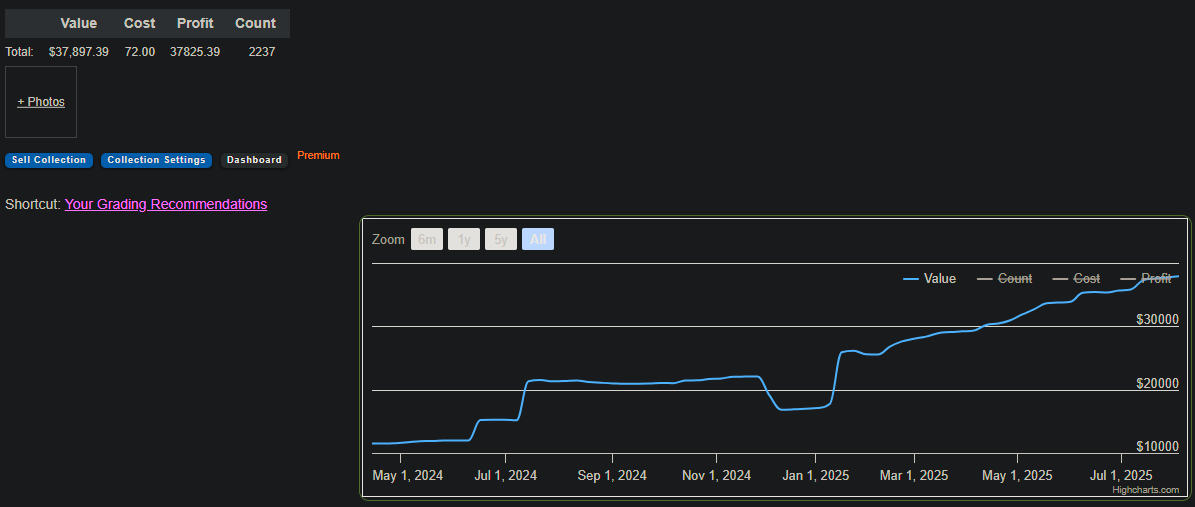The height and width of the screenshot is (507, 1195).
Task: Click the Shortcut: label
Action: tap(33, 204)
